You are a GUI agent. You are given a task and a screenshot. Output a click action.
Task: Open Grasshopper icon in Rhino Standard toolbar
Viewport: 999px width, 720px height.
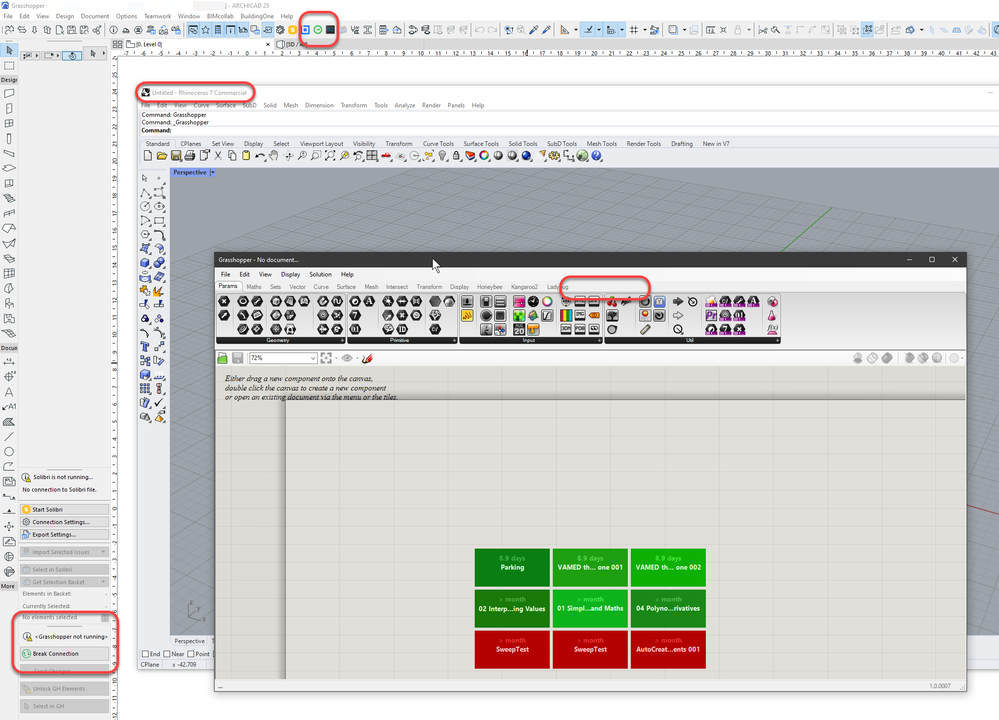click(582, 156)
